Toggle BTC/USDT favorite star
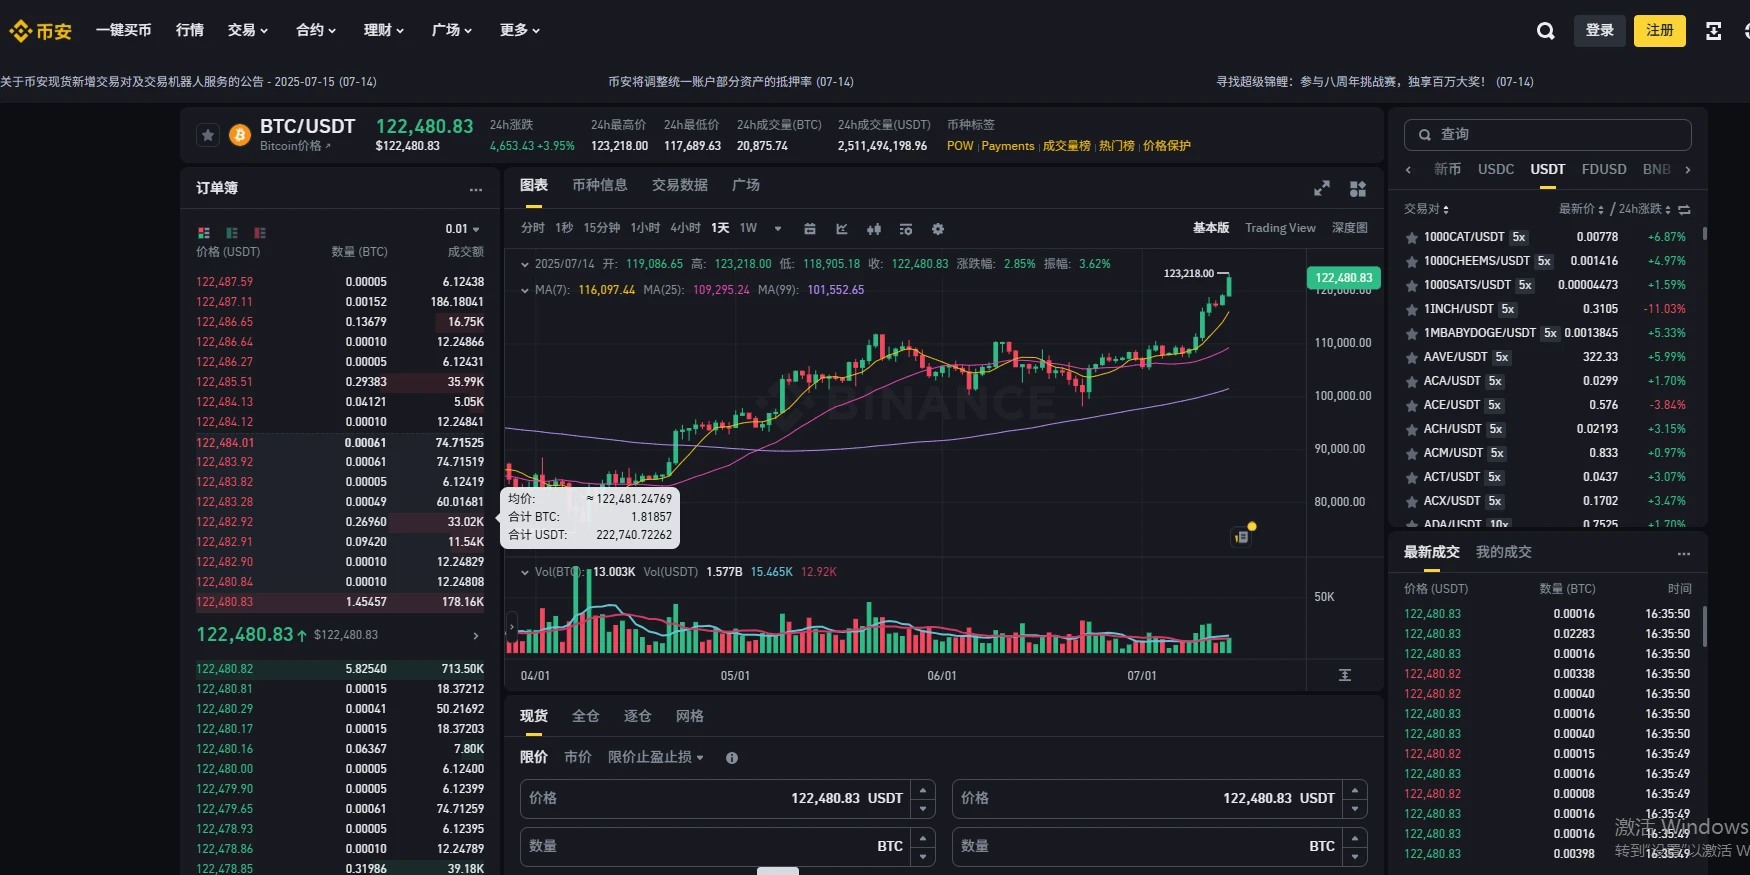The height and width of the screenshot is (875, 1750). tap(208, 135)
